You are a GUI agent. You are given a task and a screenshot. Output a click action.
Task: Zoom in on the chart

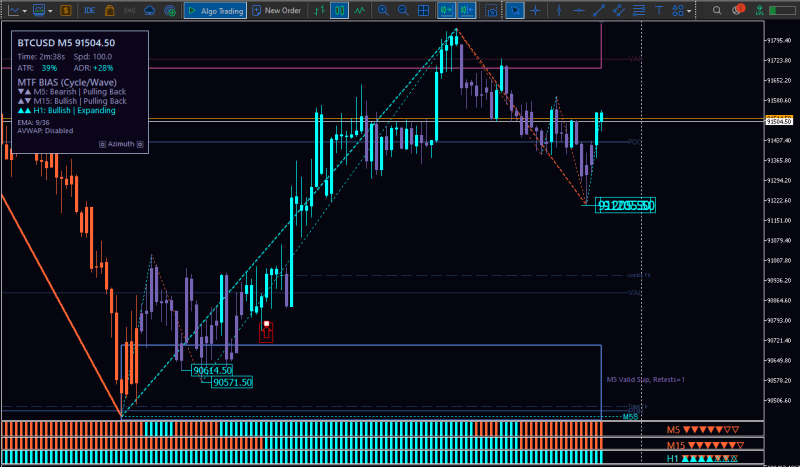click(383, 10)
